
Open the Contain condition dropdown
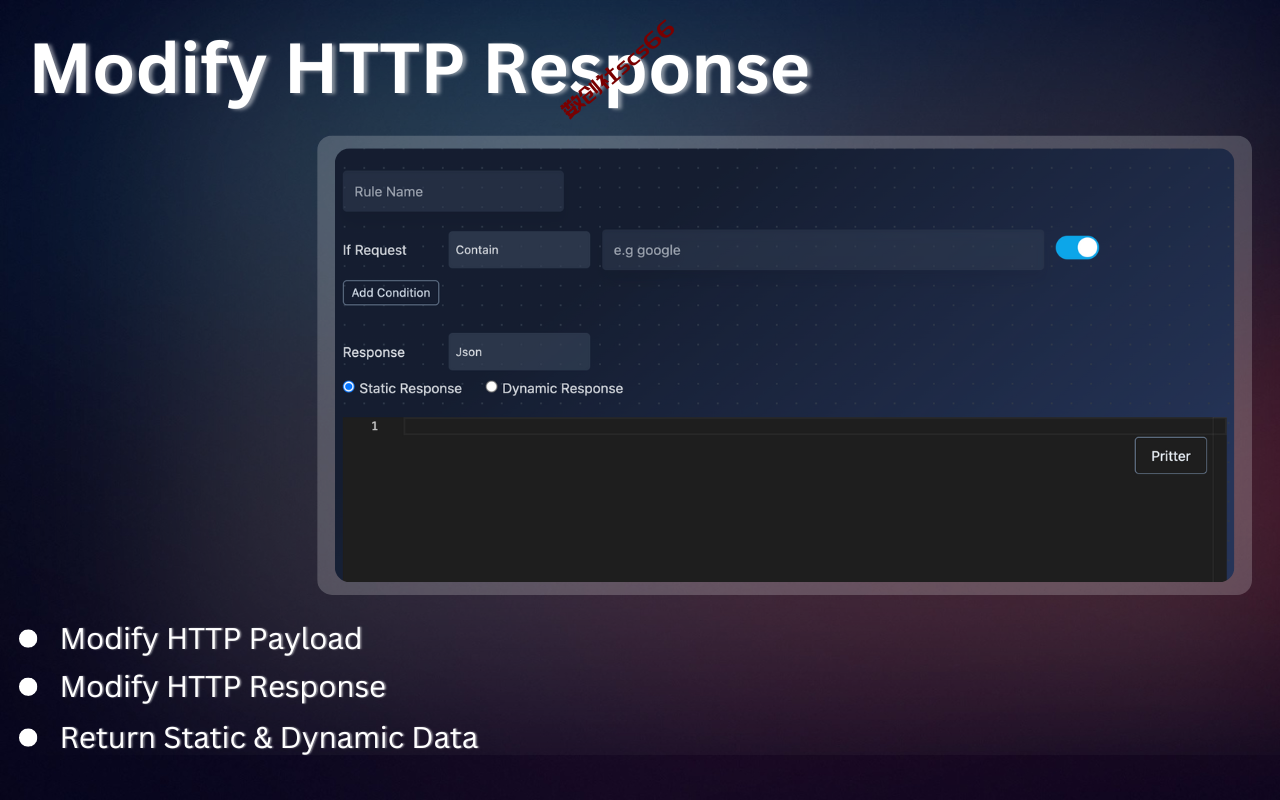tap(519, 250)
